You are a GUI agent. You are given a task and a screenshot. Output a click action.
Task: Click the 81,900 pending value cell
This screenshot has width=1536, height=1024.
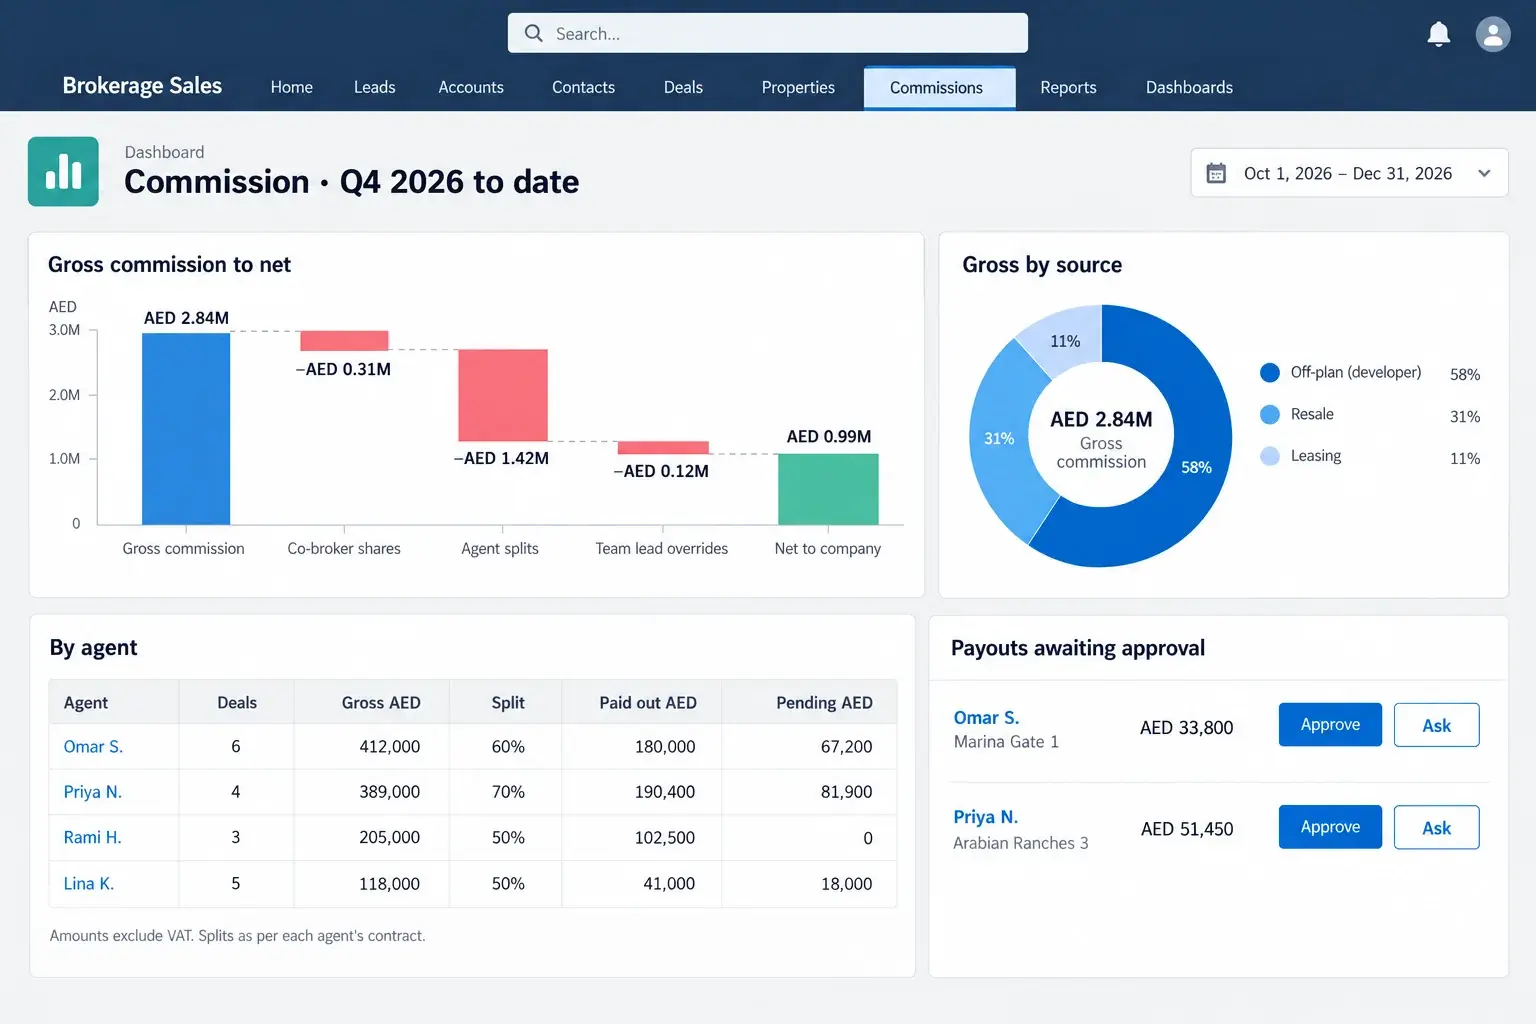pyautogui.click(x=809, y=792)
